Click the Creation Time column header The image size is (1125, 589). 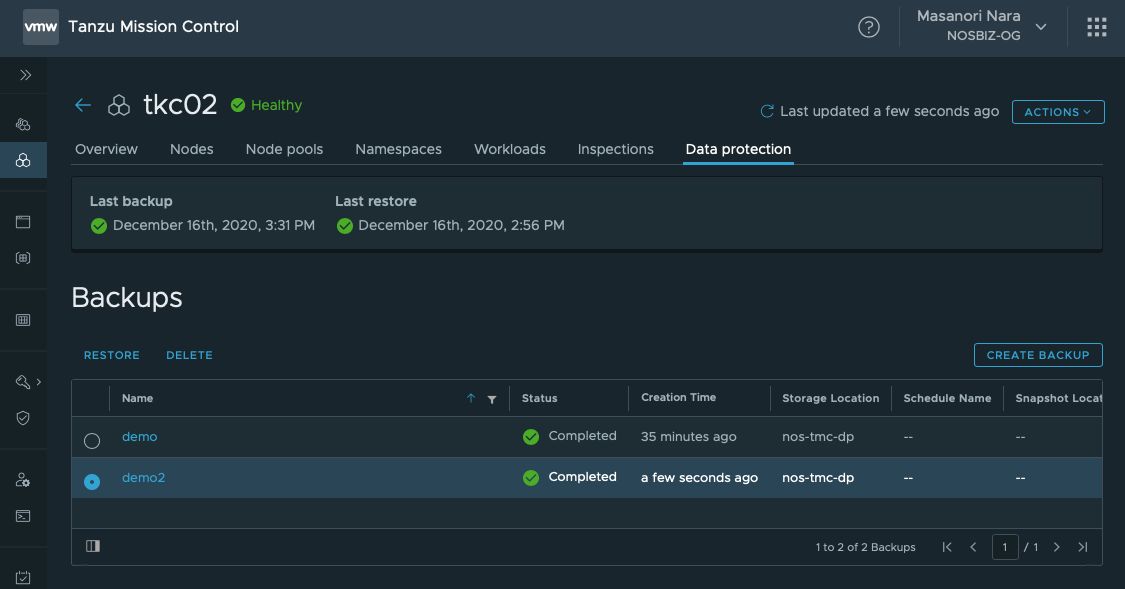pyautogui.click(x=678, y=397)
